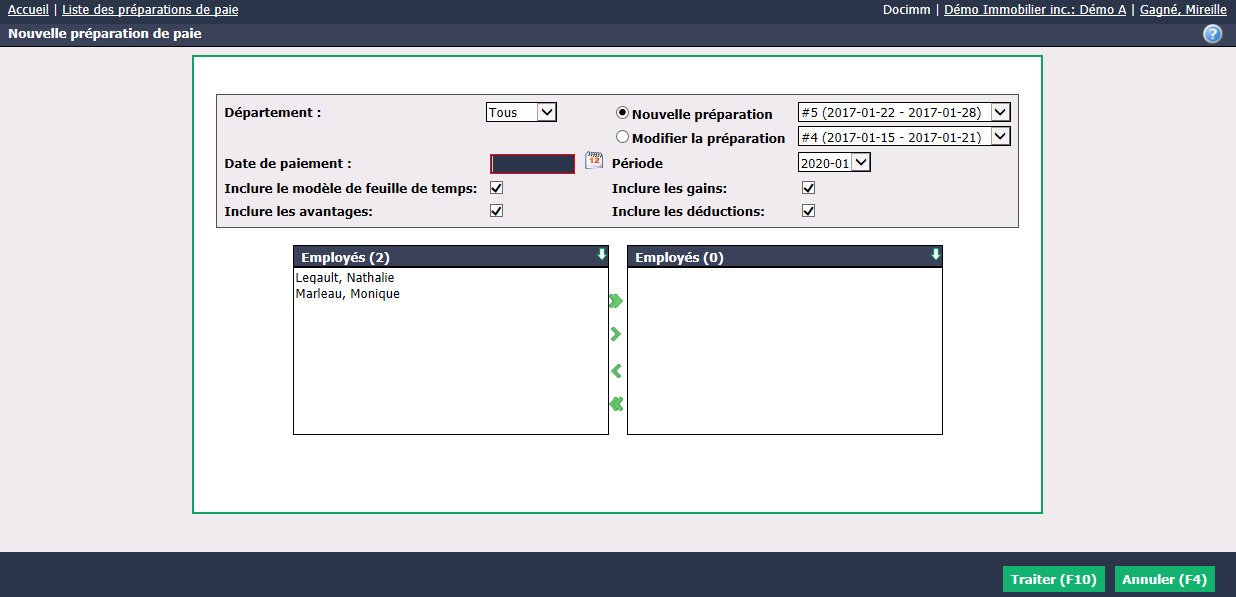Toggle the Inclure les gains checkbox
1236x597 pixels.
coord(809,188)
